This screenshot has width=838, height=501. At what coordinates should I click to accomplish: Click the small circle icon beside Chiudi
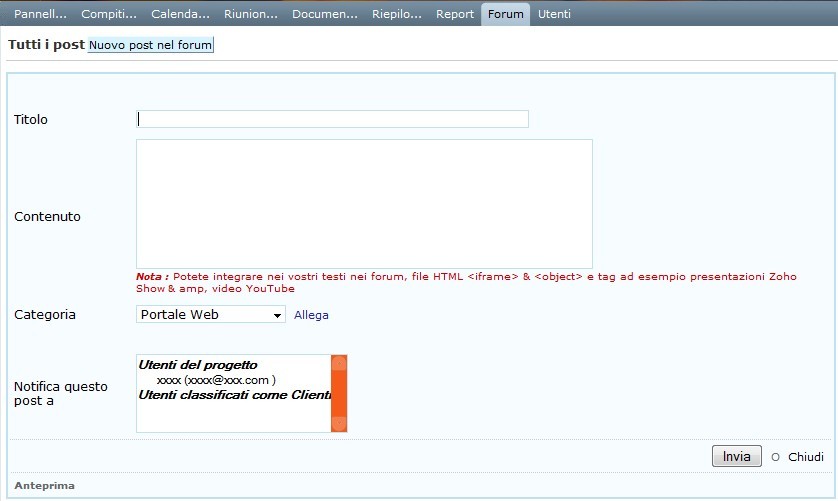tap(775, 457)
